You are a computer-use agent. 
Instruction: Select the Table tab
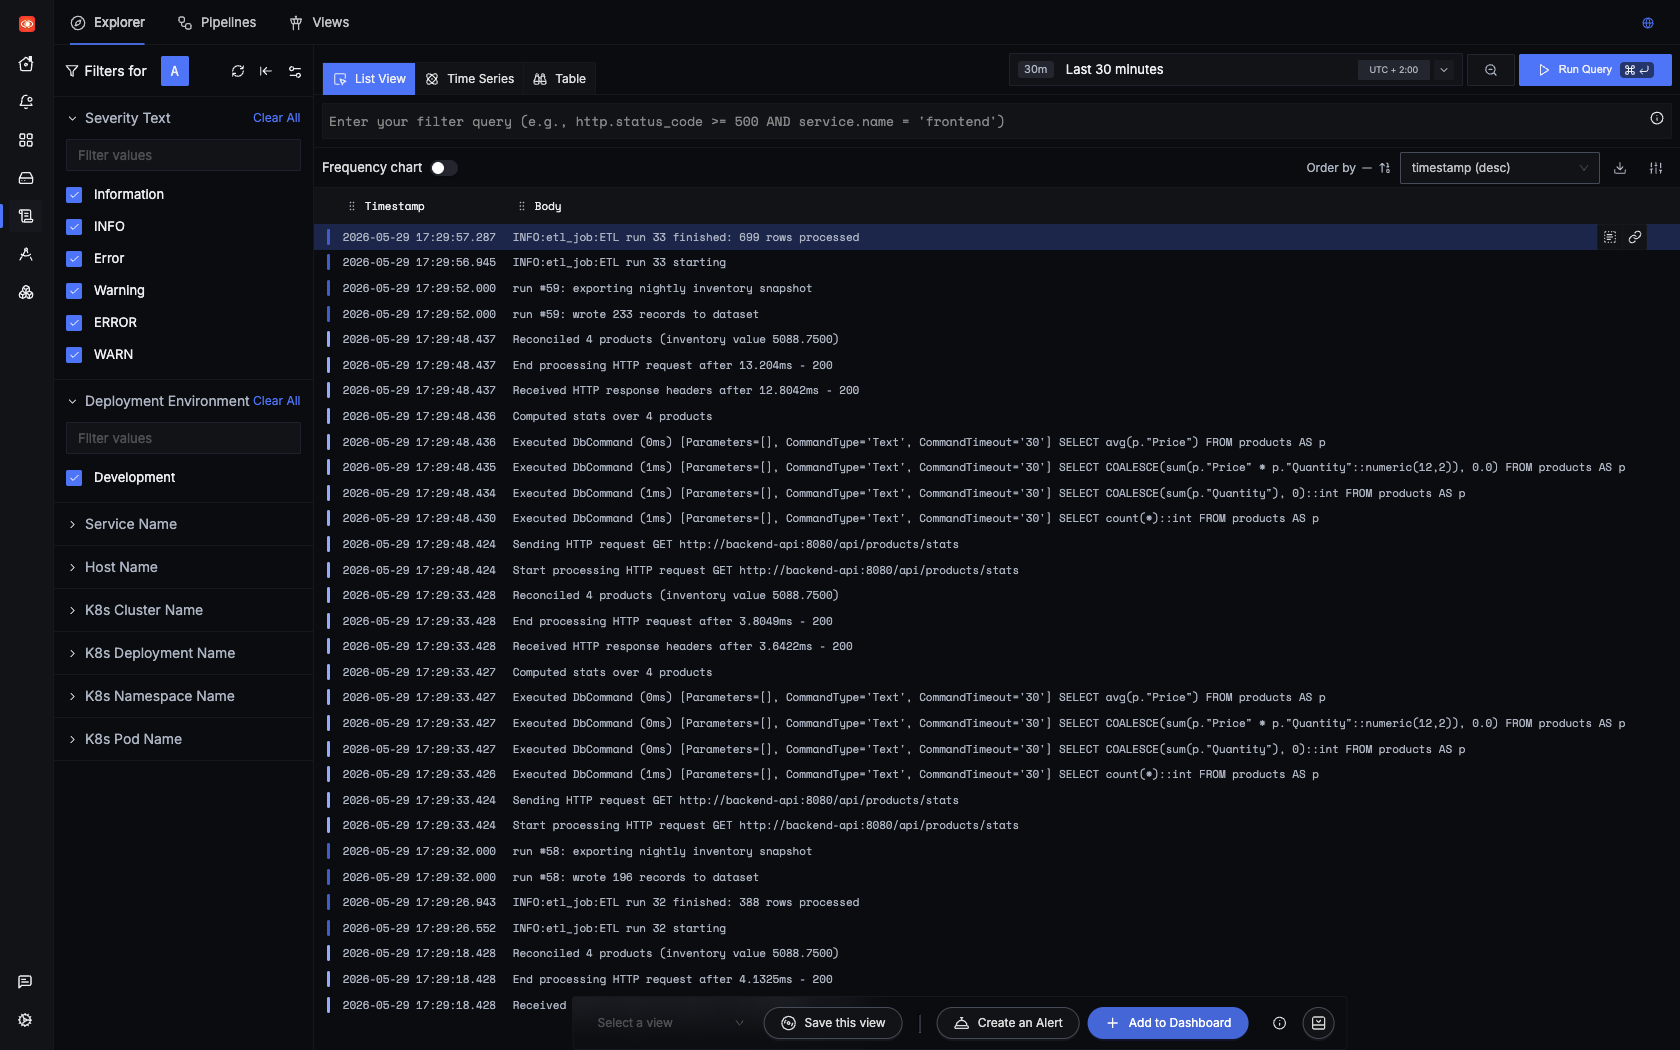pyautogui.click(x=559, y=79)
